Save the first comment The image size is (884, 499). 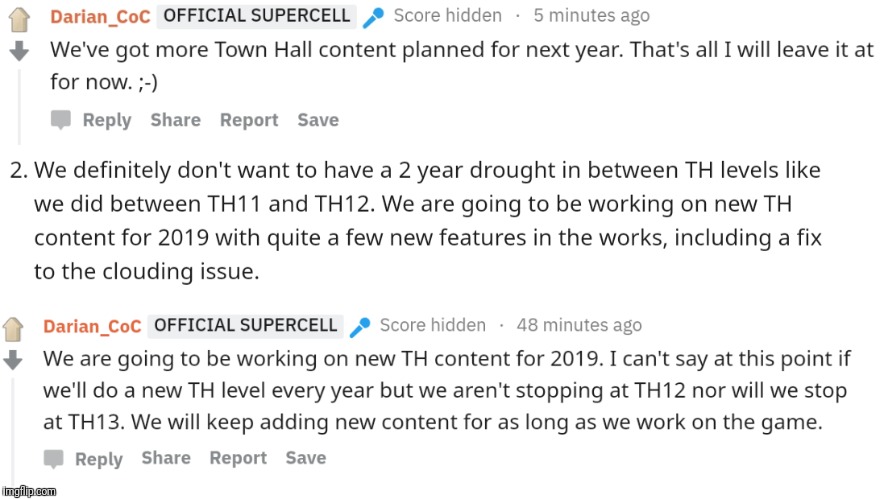point(318,120)
